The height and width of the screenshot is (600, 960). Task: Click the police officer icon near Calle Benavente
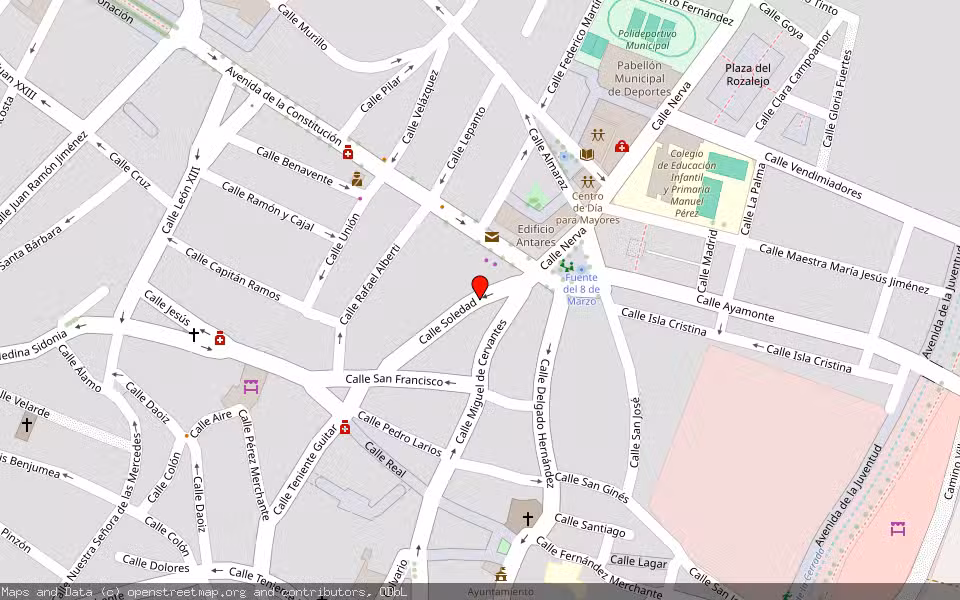click(x=357, y=179)
